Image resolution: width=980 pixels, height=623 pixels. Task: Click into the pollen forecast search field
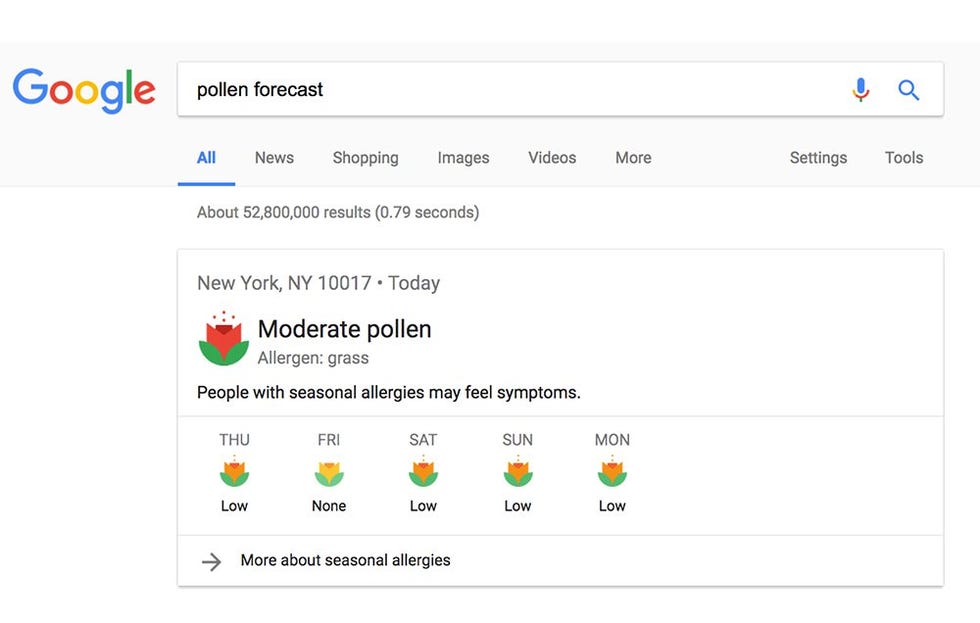coord(512,89)
